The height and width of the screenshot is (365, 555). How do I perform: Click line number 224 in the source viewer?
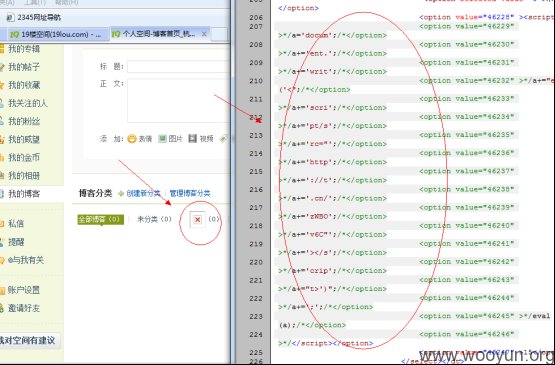256,335
